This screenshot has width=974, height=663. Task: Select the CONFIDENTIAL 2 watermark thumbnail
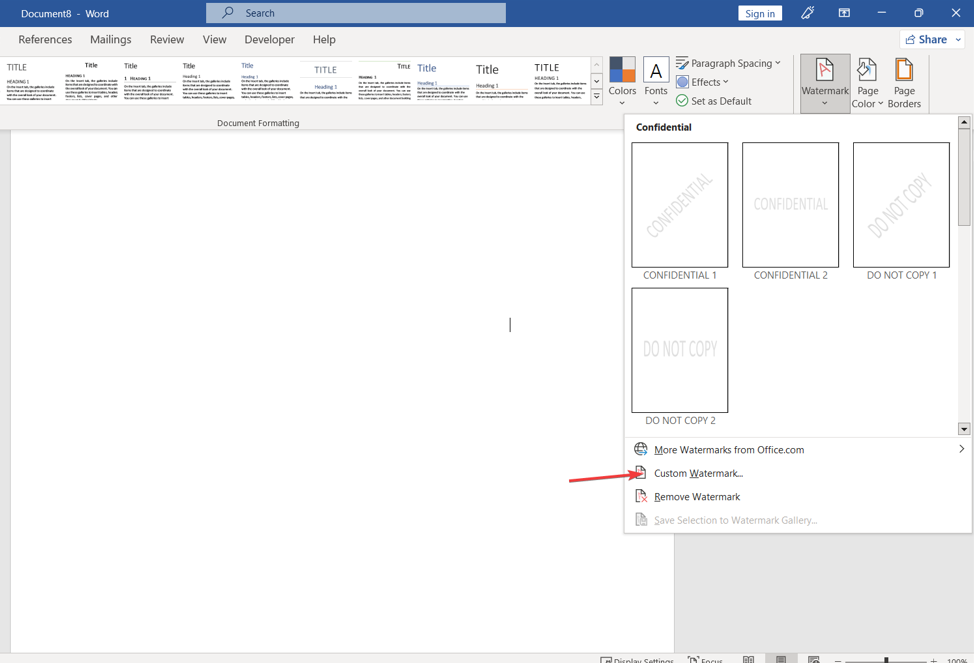click(x=790, y=205)
